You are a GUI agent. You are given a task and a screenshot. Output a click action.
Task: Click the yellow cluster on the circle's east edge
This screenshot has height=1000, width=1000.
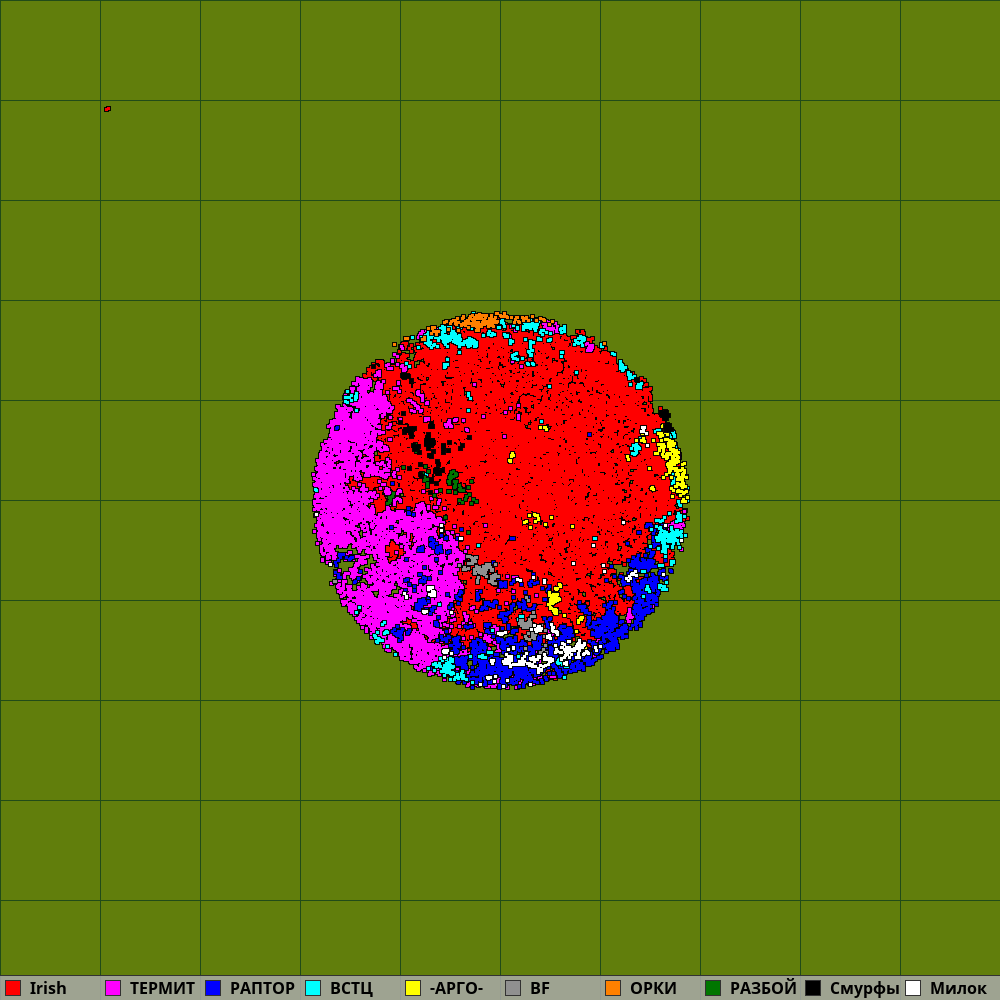(x=673, y=463)
